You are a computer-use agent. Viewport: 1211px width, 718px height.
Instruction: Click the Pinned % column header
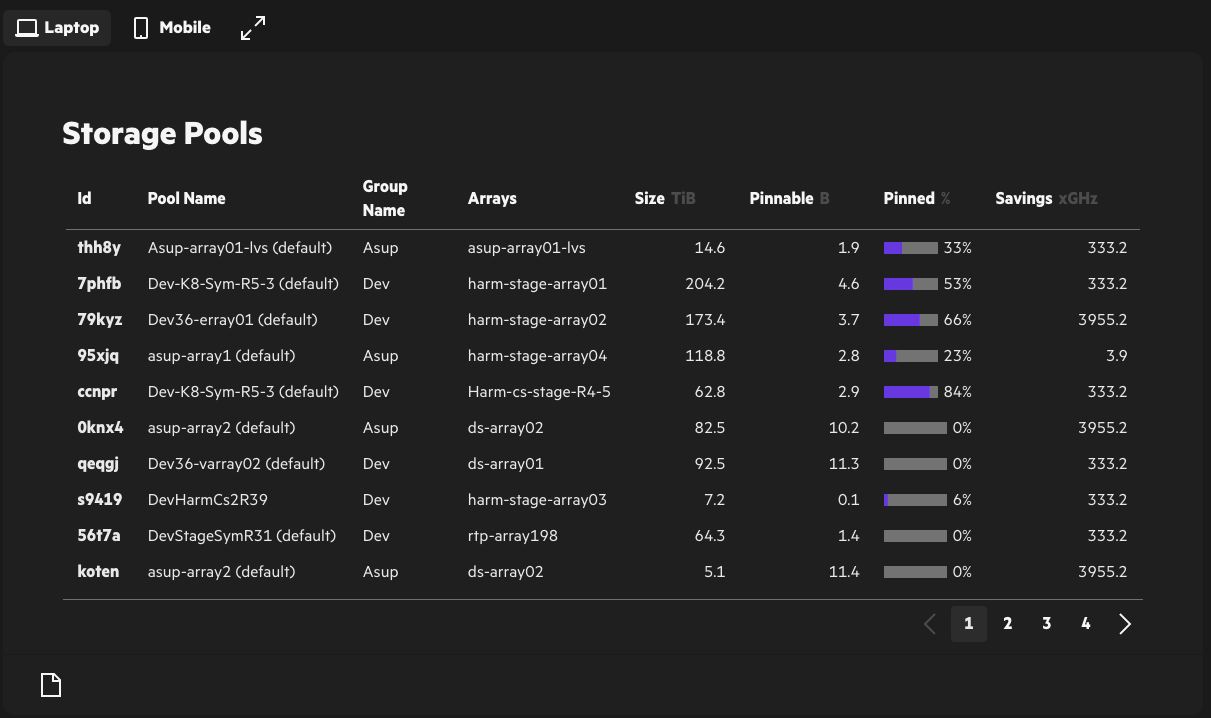click(917, 198)
